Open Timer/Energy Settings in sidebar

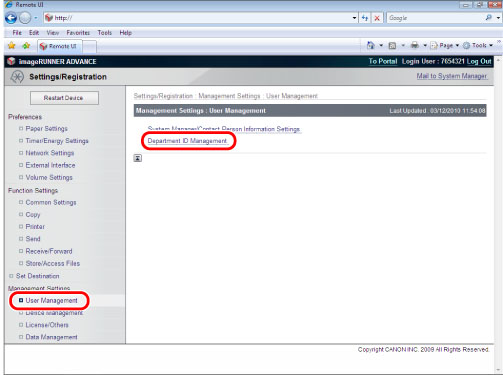[x=57, y=141]
